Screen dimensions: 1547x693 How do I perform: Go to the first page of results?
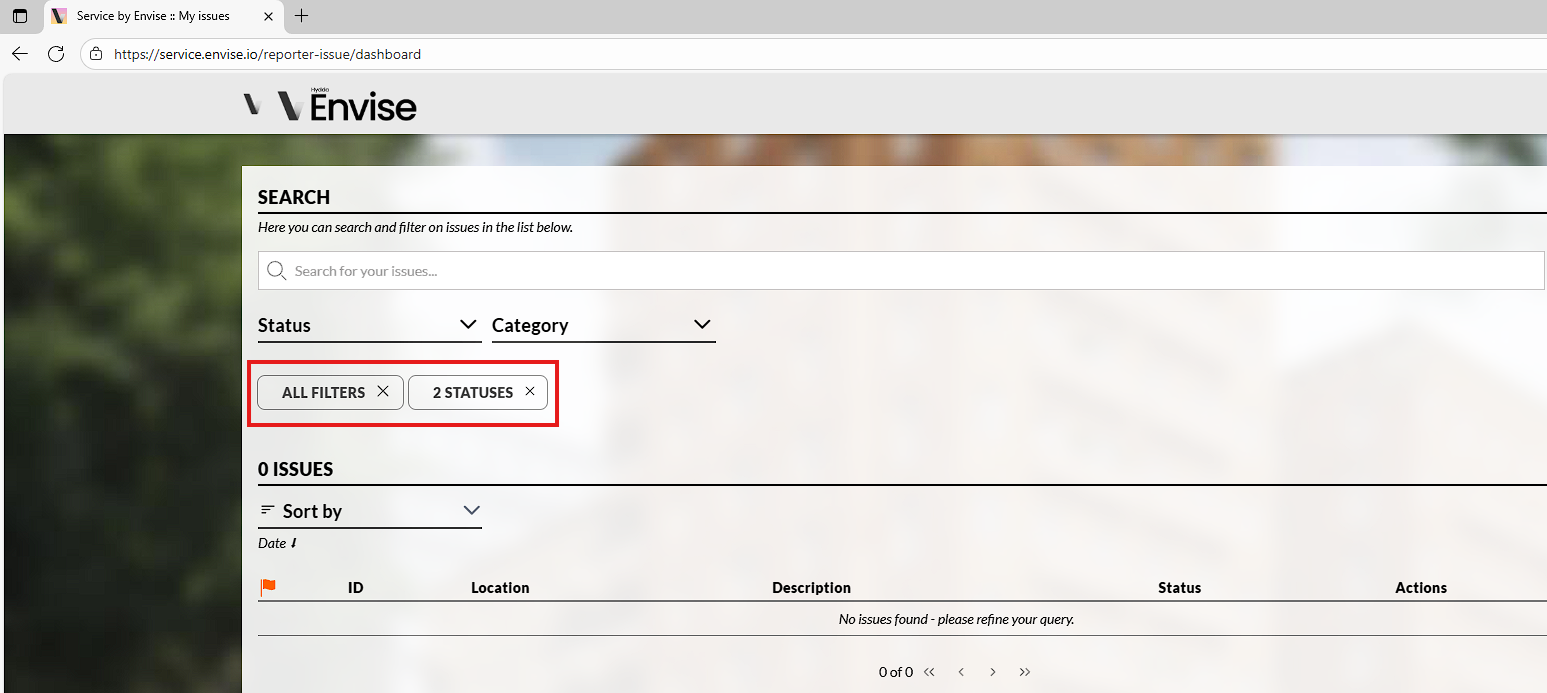pos(929,672)
